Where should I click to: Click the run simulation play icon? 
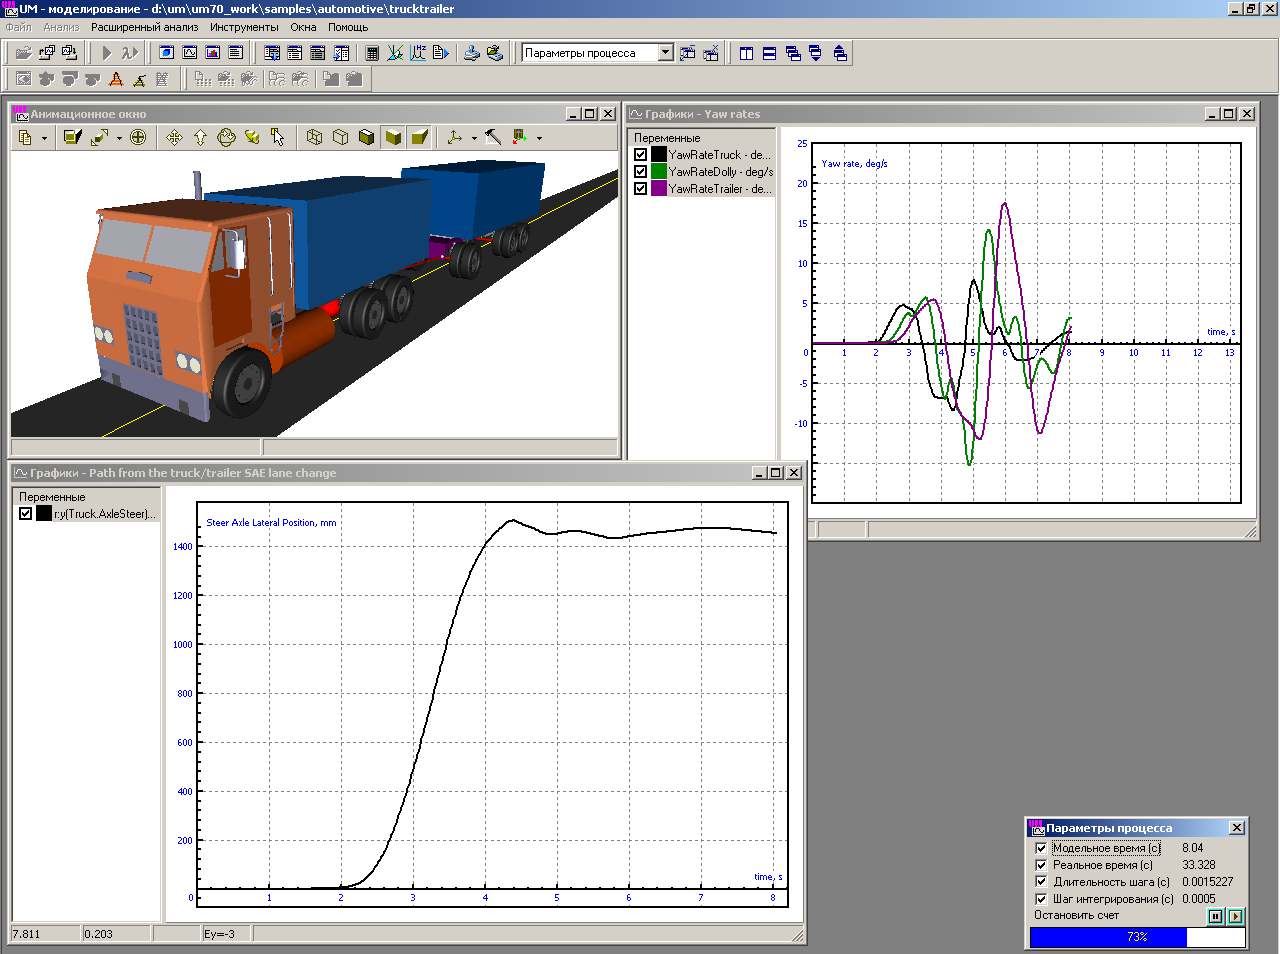[x=107, y=53]
